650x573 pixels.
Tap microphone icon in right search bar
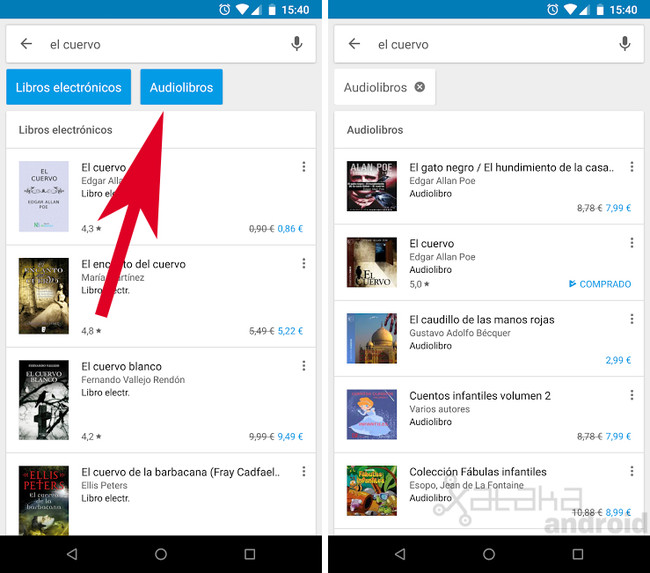tap(625, 44)
